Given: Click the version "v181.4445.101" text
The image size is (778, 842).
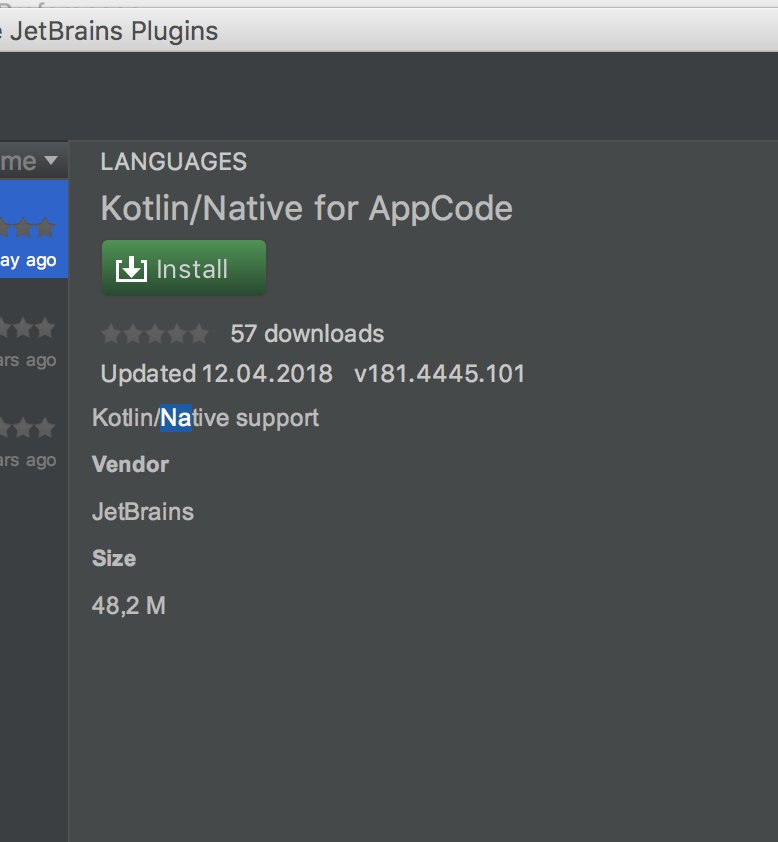Looking at the screenshot, I should (439, 373).
